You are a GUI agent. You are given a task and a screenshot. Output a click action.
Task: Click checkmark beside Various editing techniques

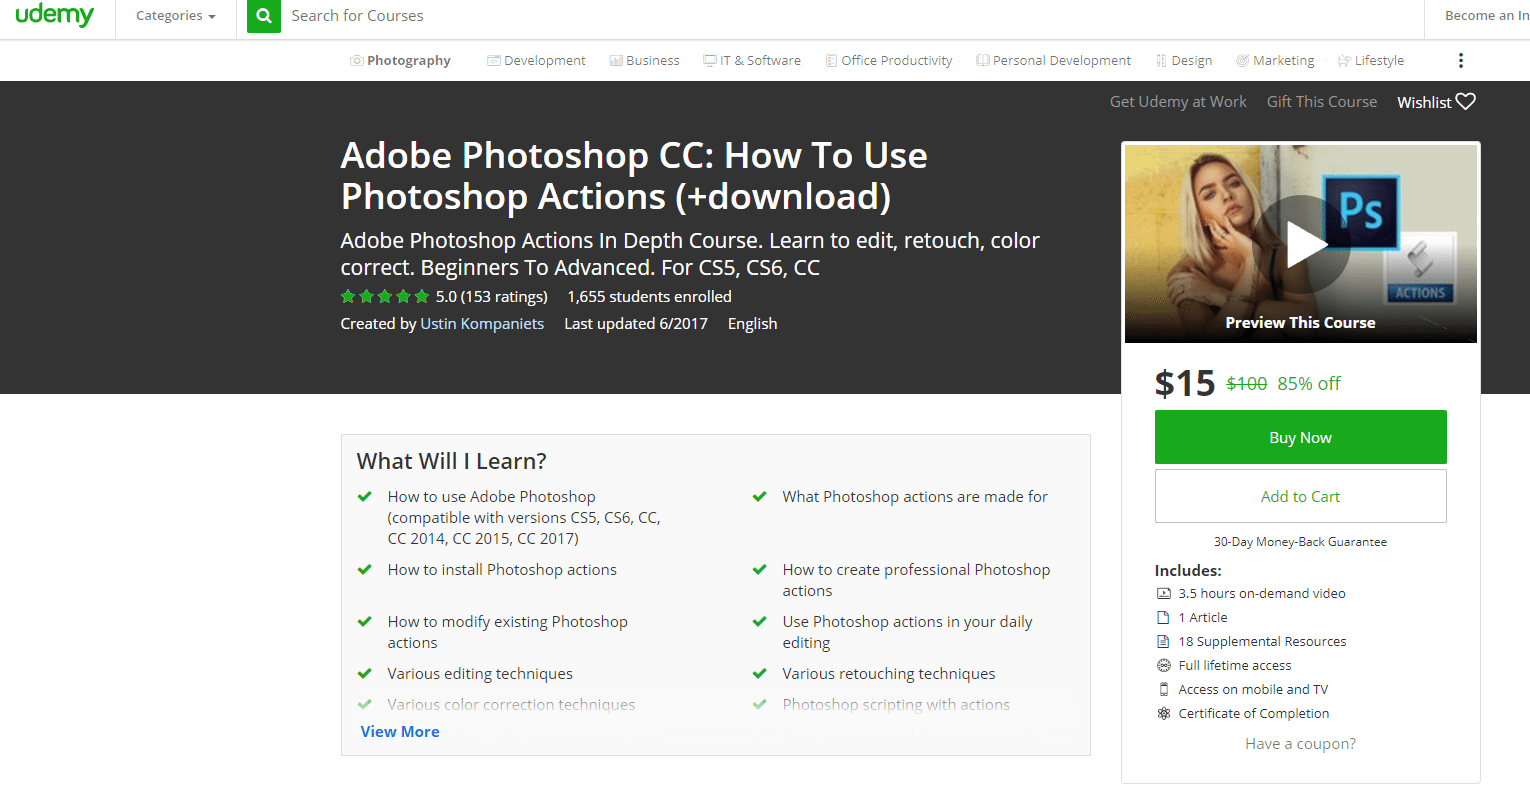coord(365,674)
